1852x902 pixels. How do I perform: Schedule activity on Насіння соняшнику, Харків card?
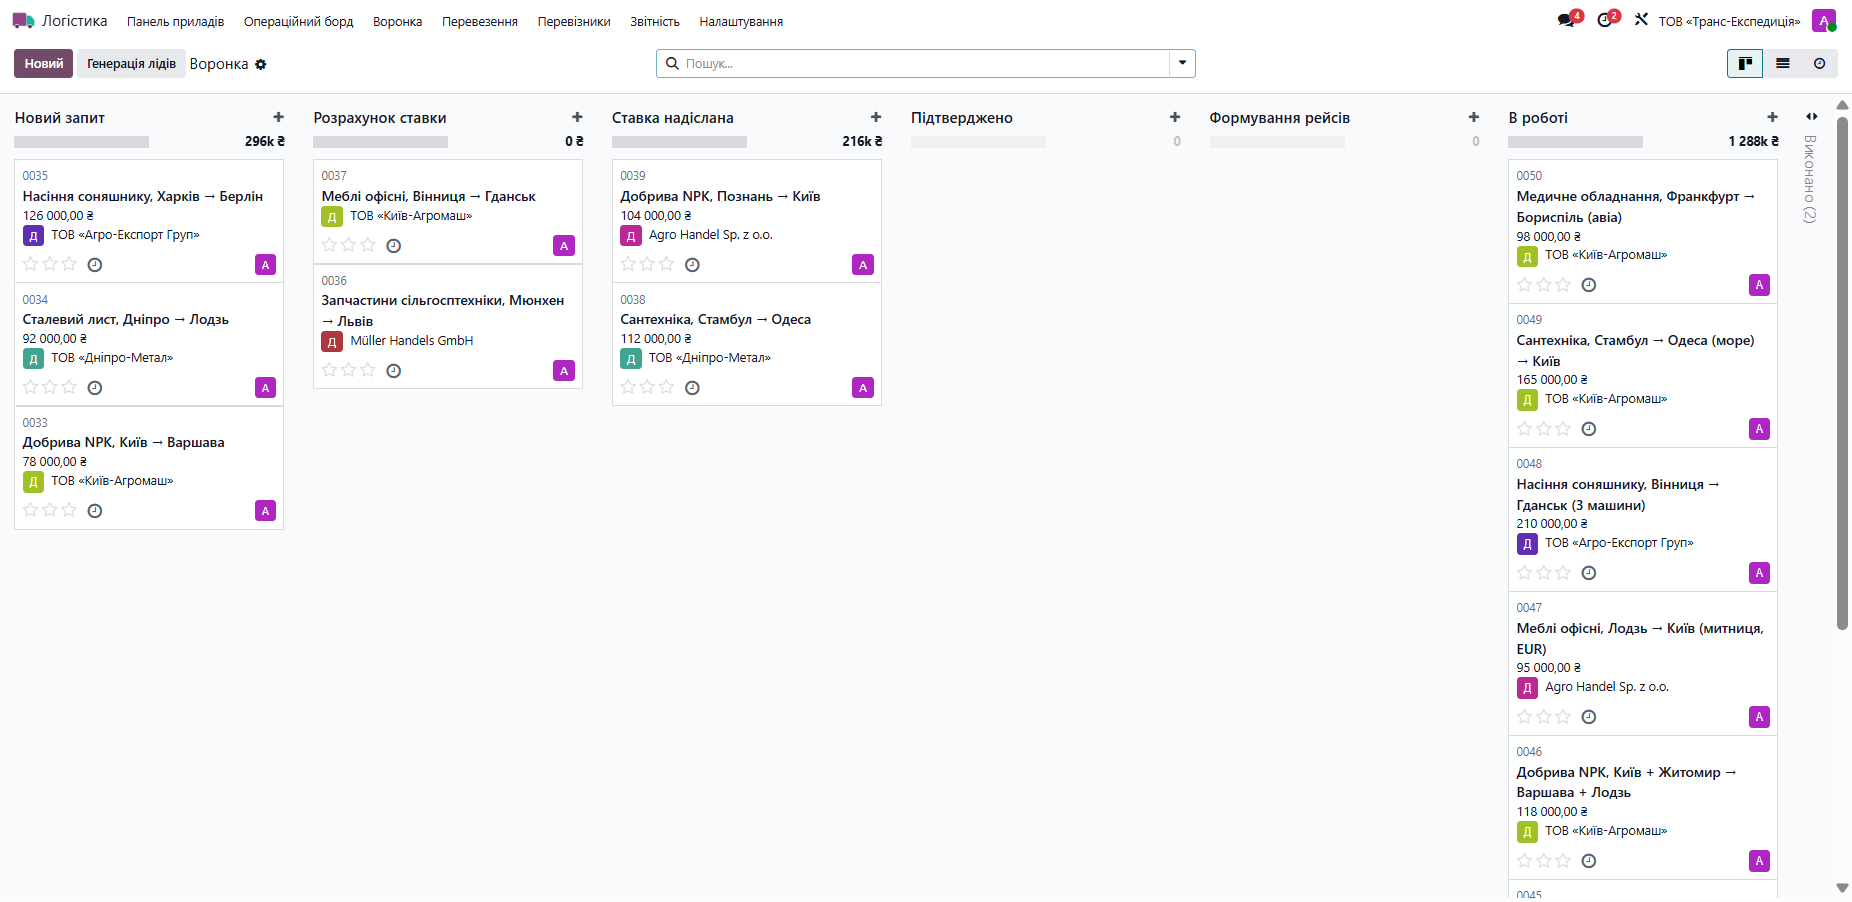point(95,265)
